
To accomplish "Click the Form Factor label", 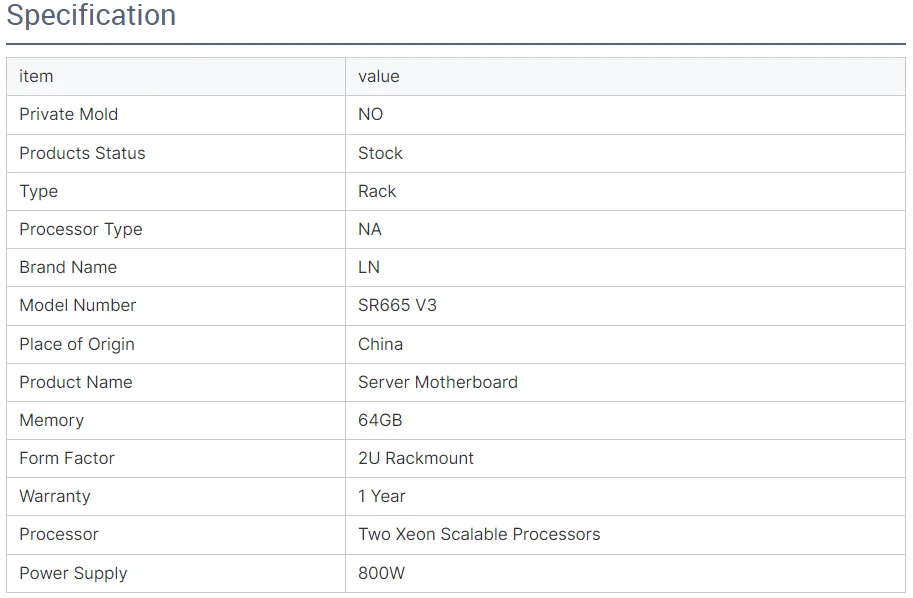I will (x=67, y=458).
